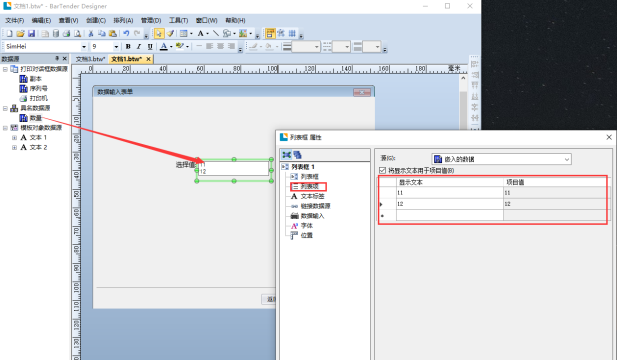Toggle Bold text formatting
Screen dimensions: 617x360
pos(128,46)
